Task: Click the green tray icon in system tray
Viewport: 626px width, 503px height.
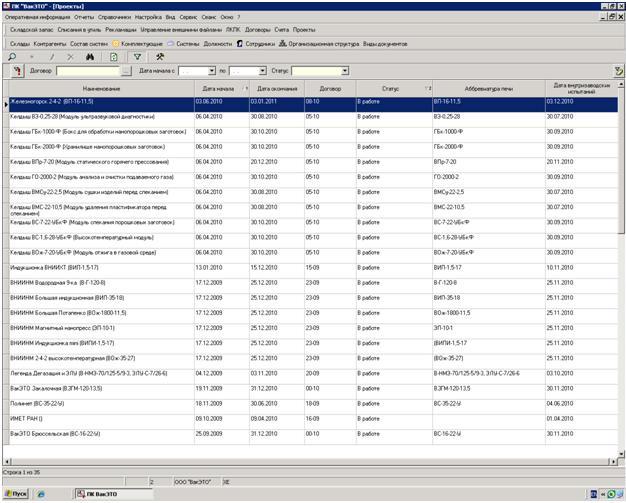Action: click(611, 494)
